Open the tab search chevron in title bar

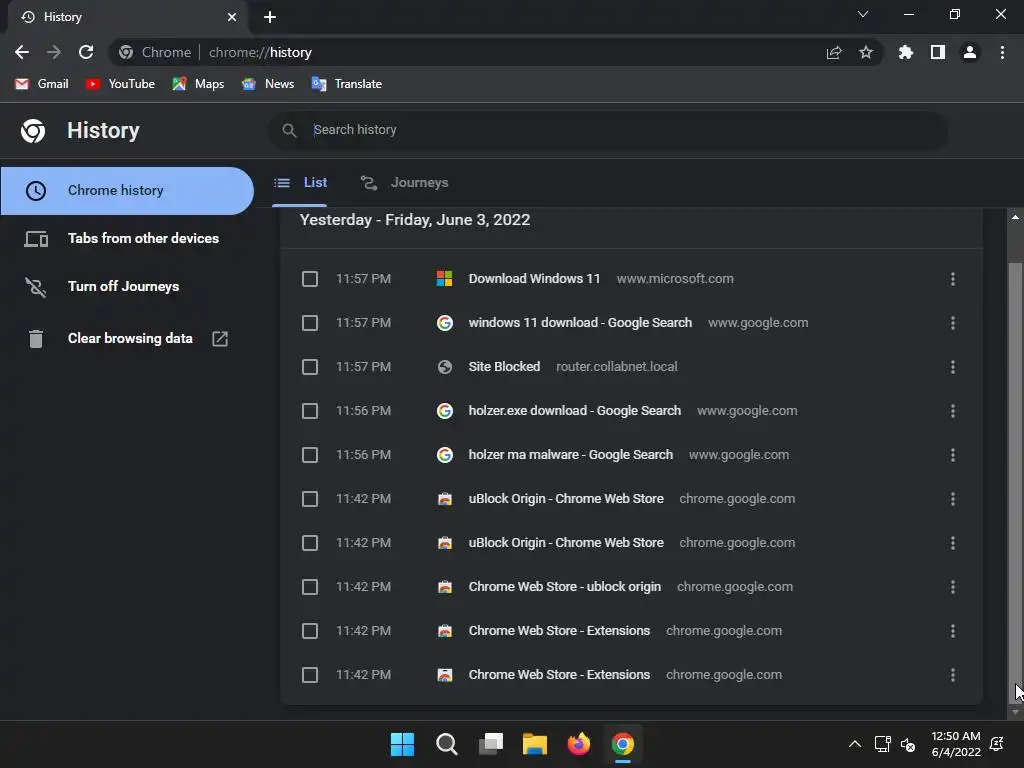[x=863, y=14]
